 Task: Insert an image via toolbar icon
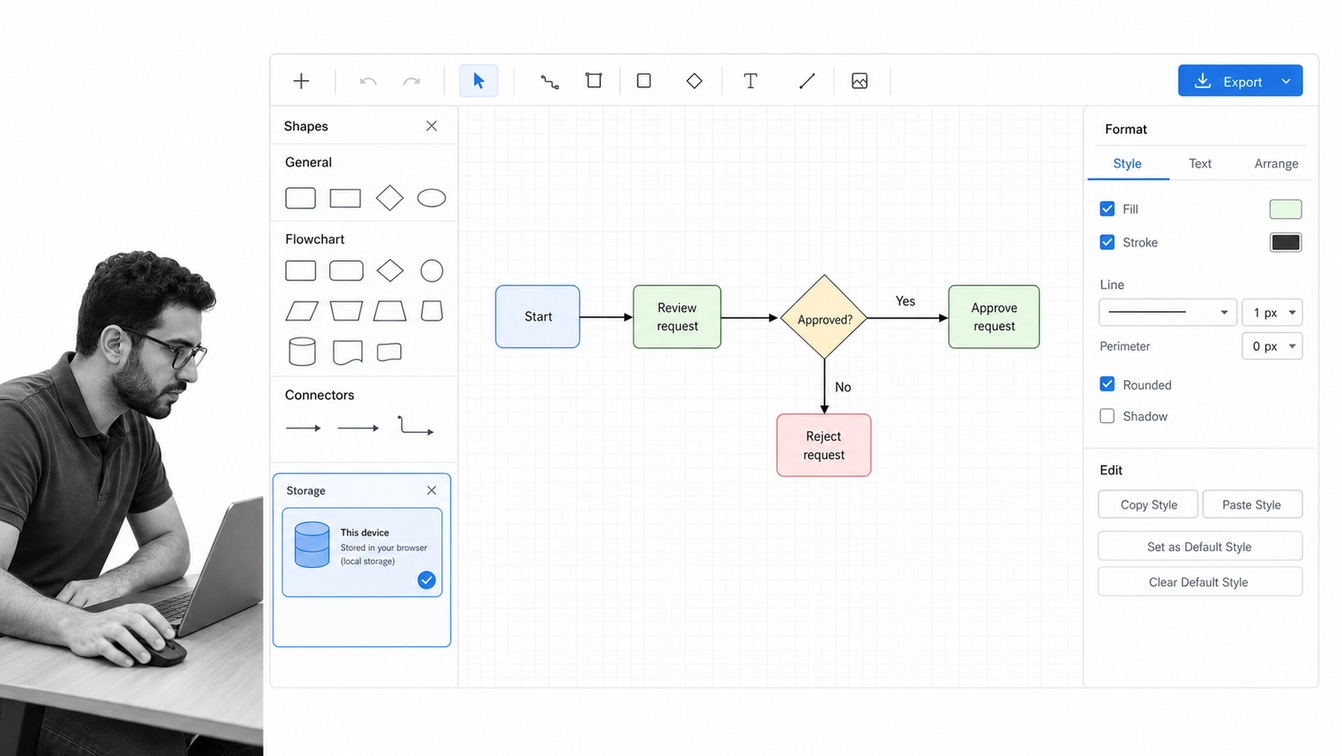(859, 81)
